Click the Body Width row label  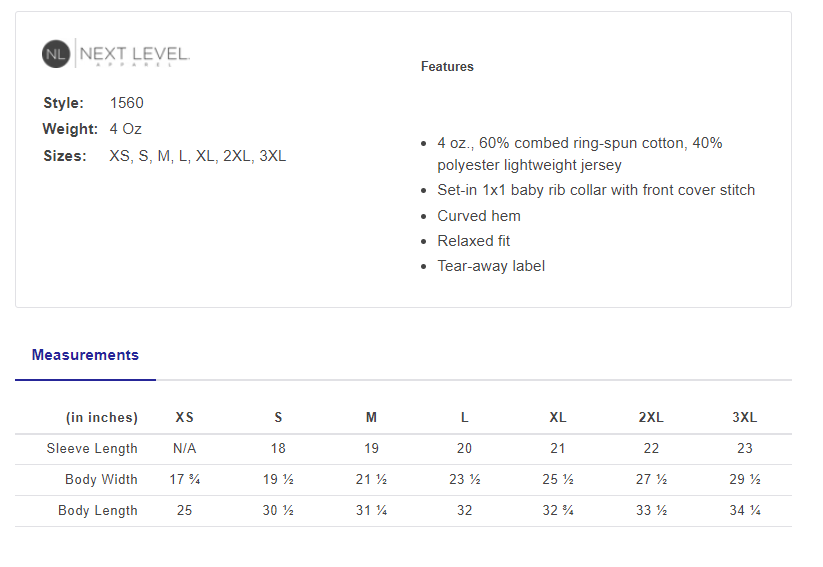101,480
